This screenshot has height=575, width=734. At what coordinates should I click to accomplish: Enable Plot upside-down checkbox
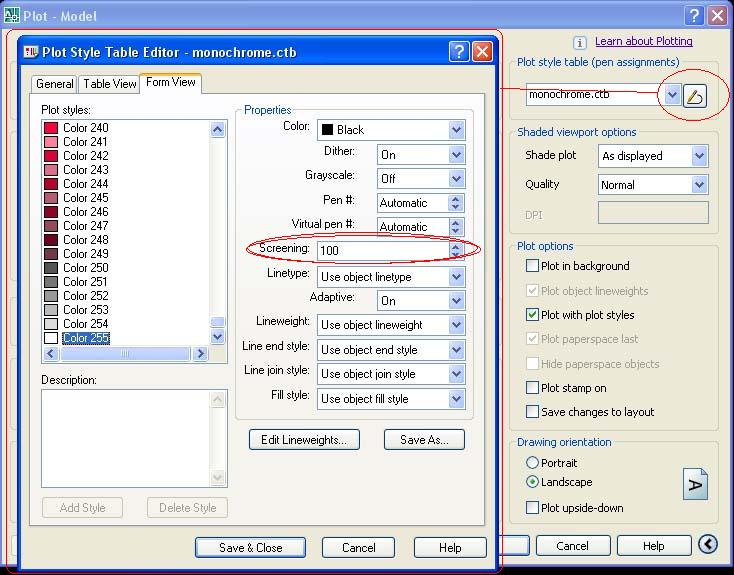tap(532, 508)
